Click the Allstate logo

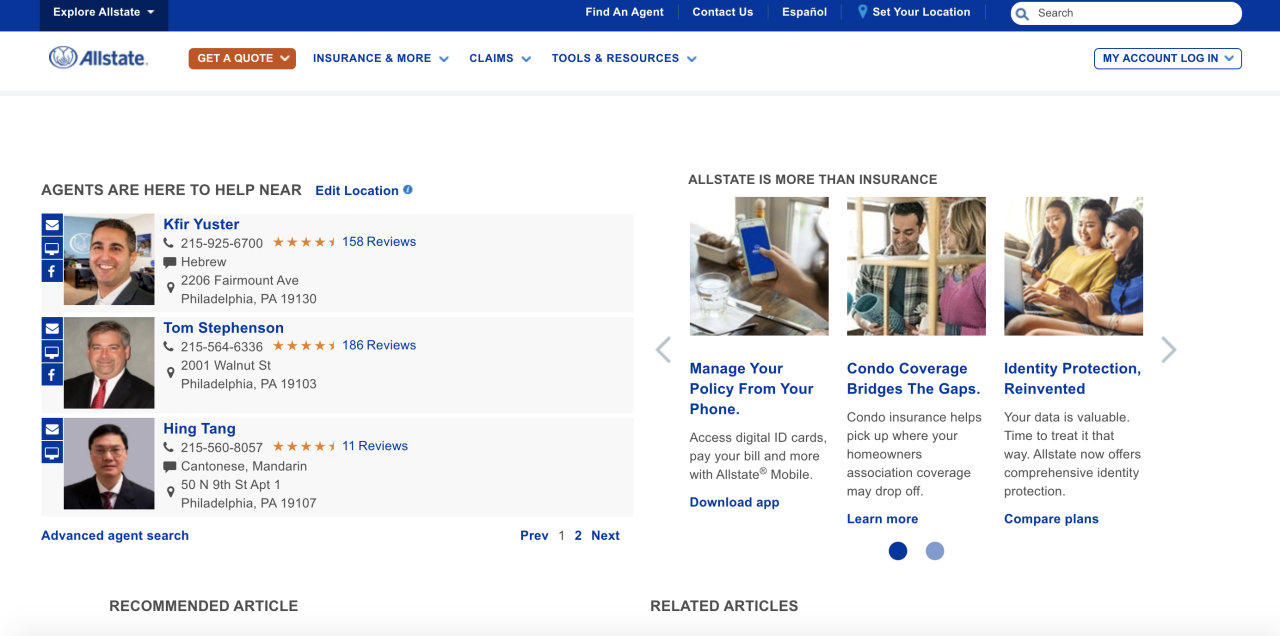pyautogui.click(x=98, y=58)
